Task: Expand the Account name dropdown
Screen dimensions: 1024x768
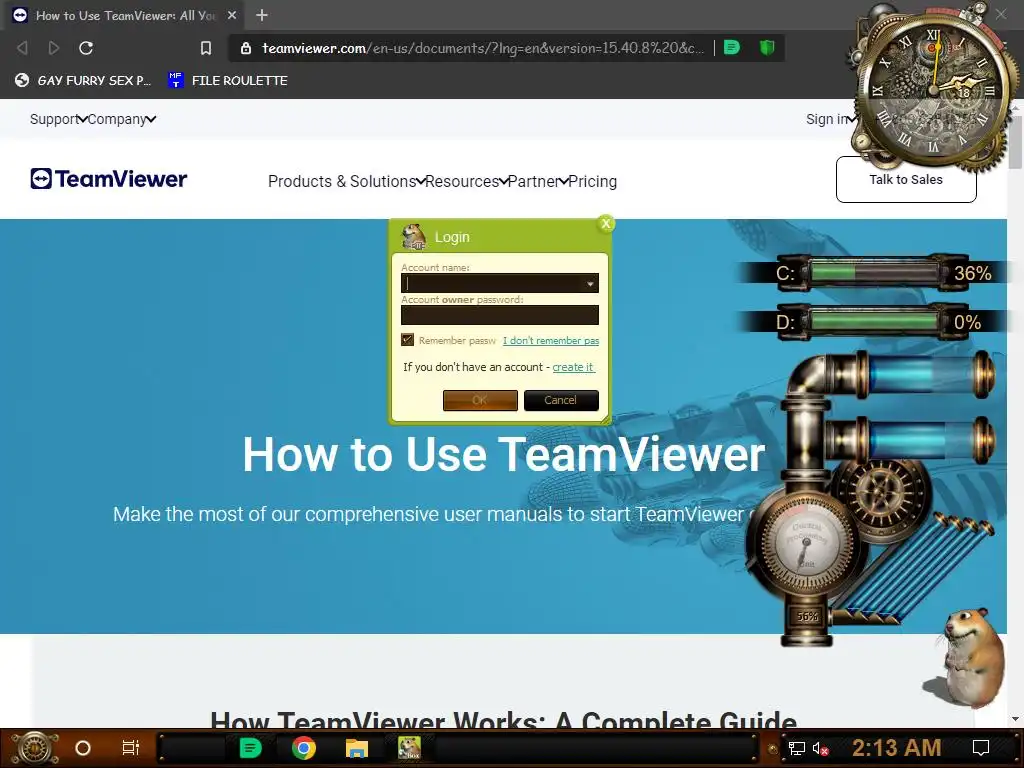Action: click(590, 283)
